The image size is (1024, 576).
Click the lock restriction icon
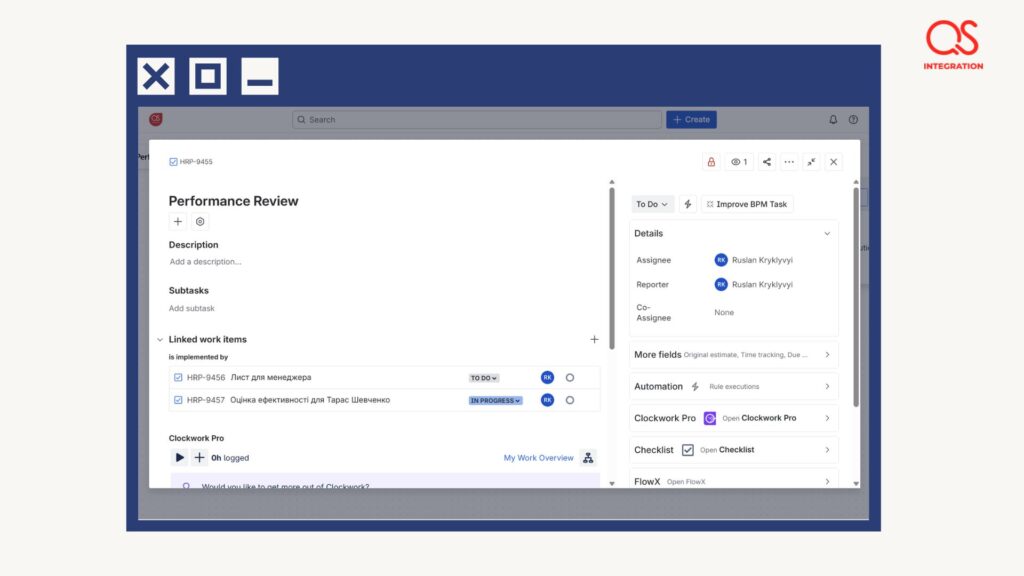tap(711, 162)
